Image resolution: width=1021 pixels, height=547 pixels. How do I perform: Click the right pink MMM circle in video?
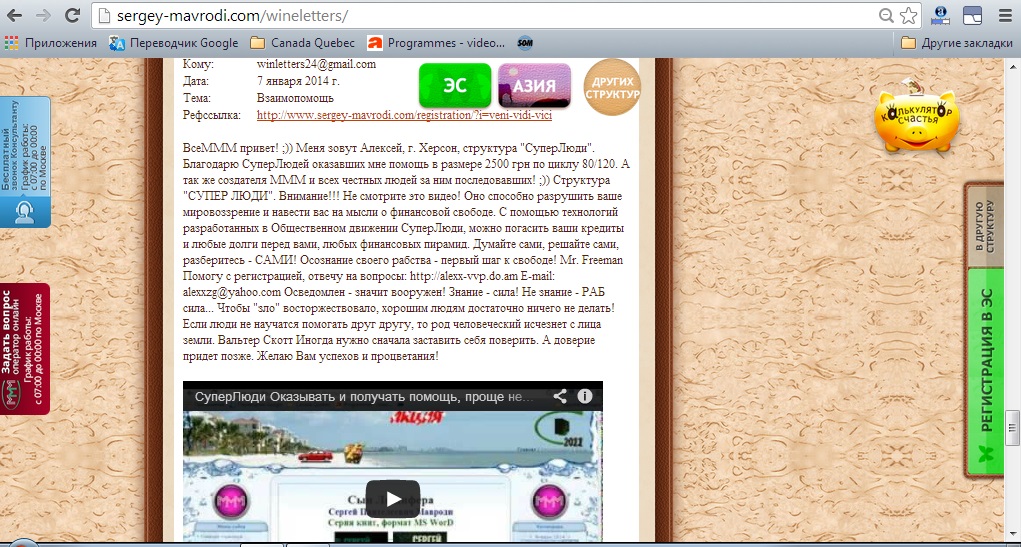[550, 501]
